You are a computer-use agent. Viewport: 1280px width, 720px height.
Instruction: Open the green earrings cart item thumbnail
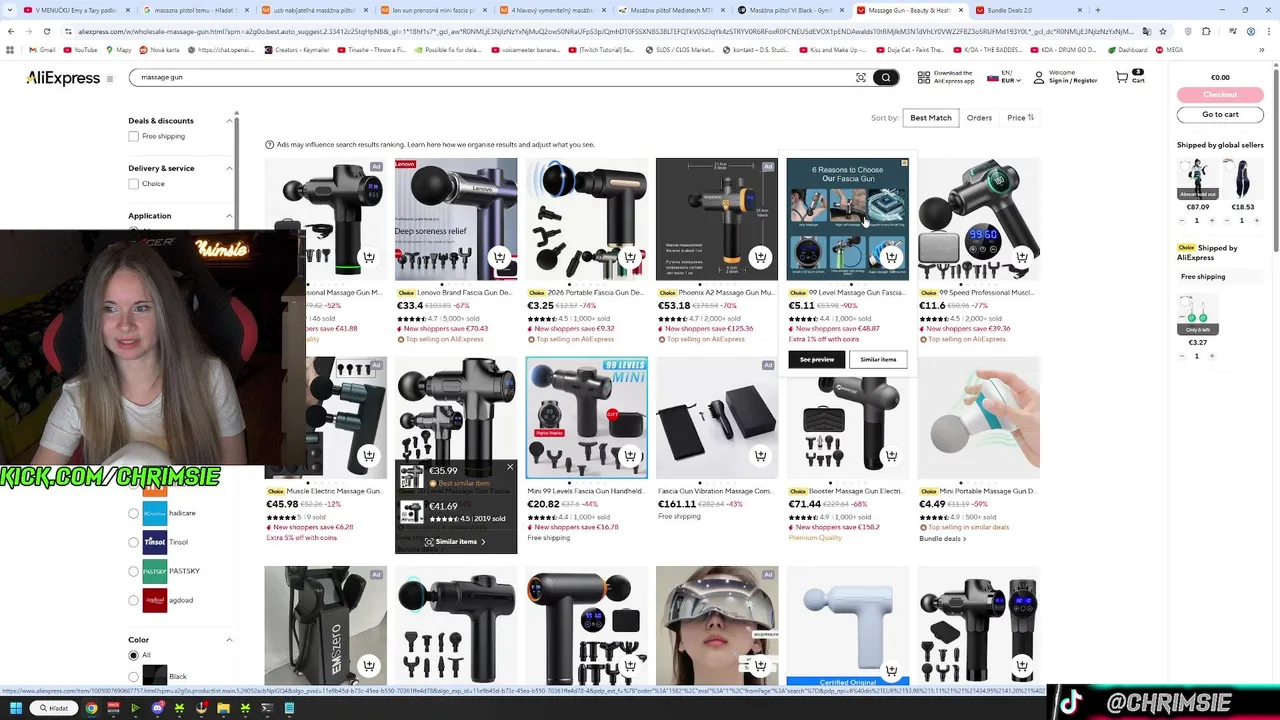[x=1197, y=314]
